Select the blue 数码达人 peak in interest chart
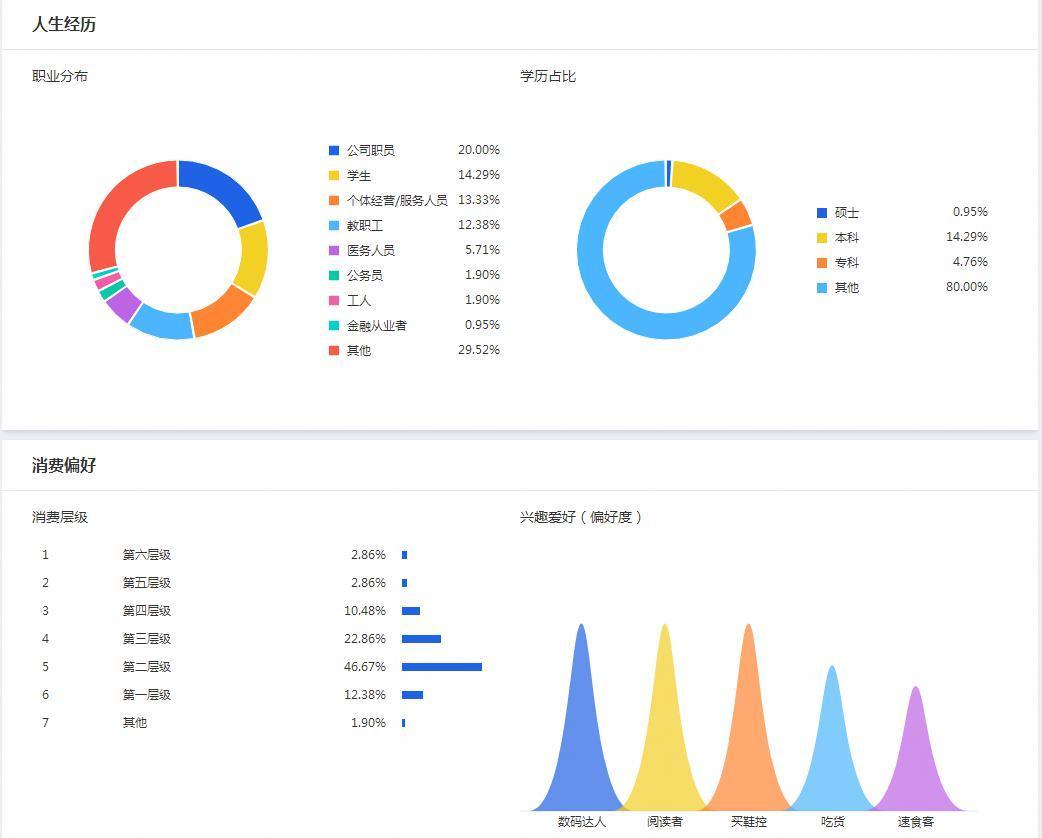1042x838 pixels. coord(581,720)
